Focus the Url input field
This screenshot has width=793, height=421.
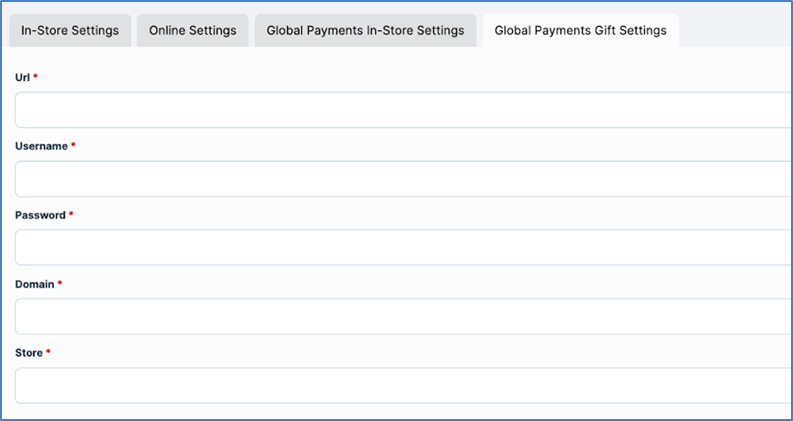click(400, 110)
